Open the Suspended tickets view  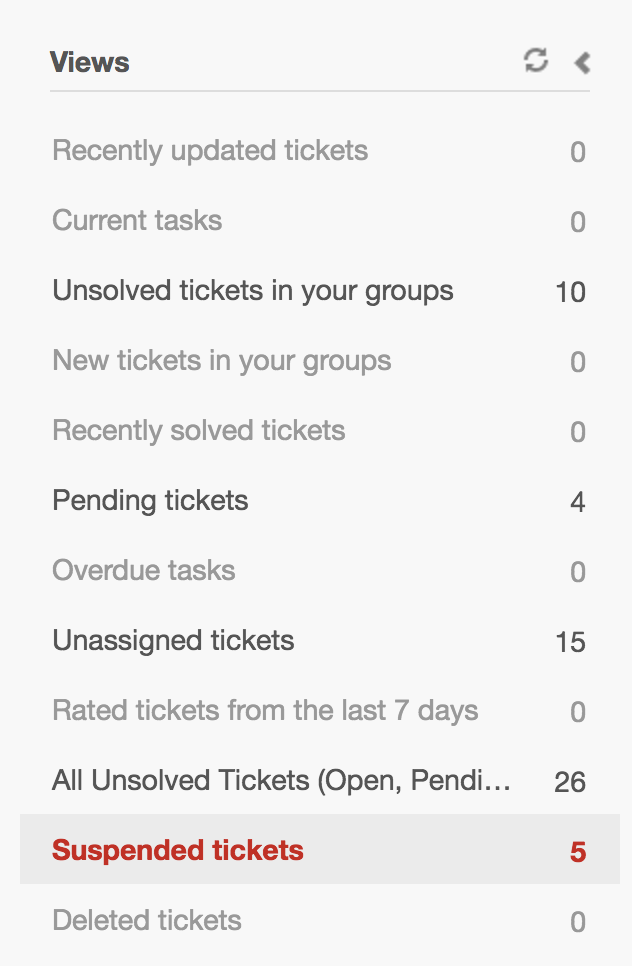pyautogui.click(x=176, y=850)
